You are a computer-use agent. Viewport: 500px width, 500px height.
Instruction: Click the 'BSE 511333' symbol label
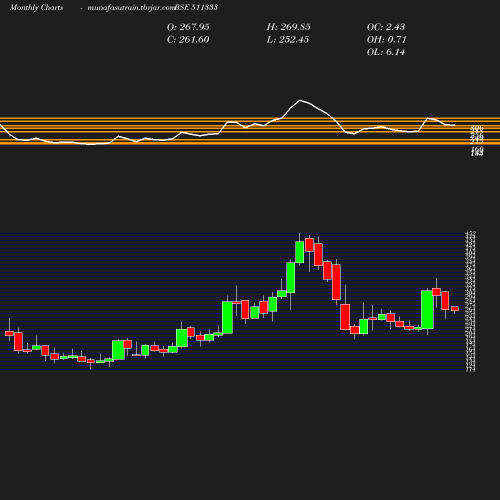click(x=196, y=7)
